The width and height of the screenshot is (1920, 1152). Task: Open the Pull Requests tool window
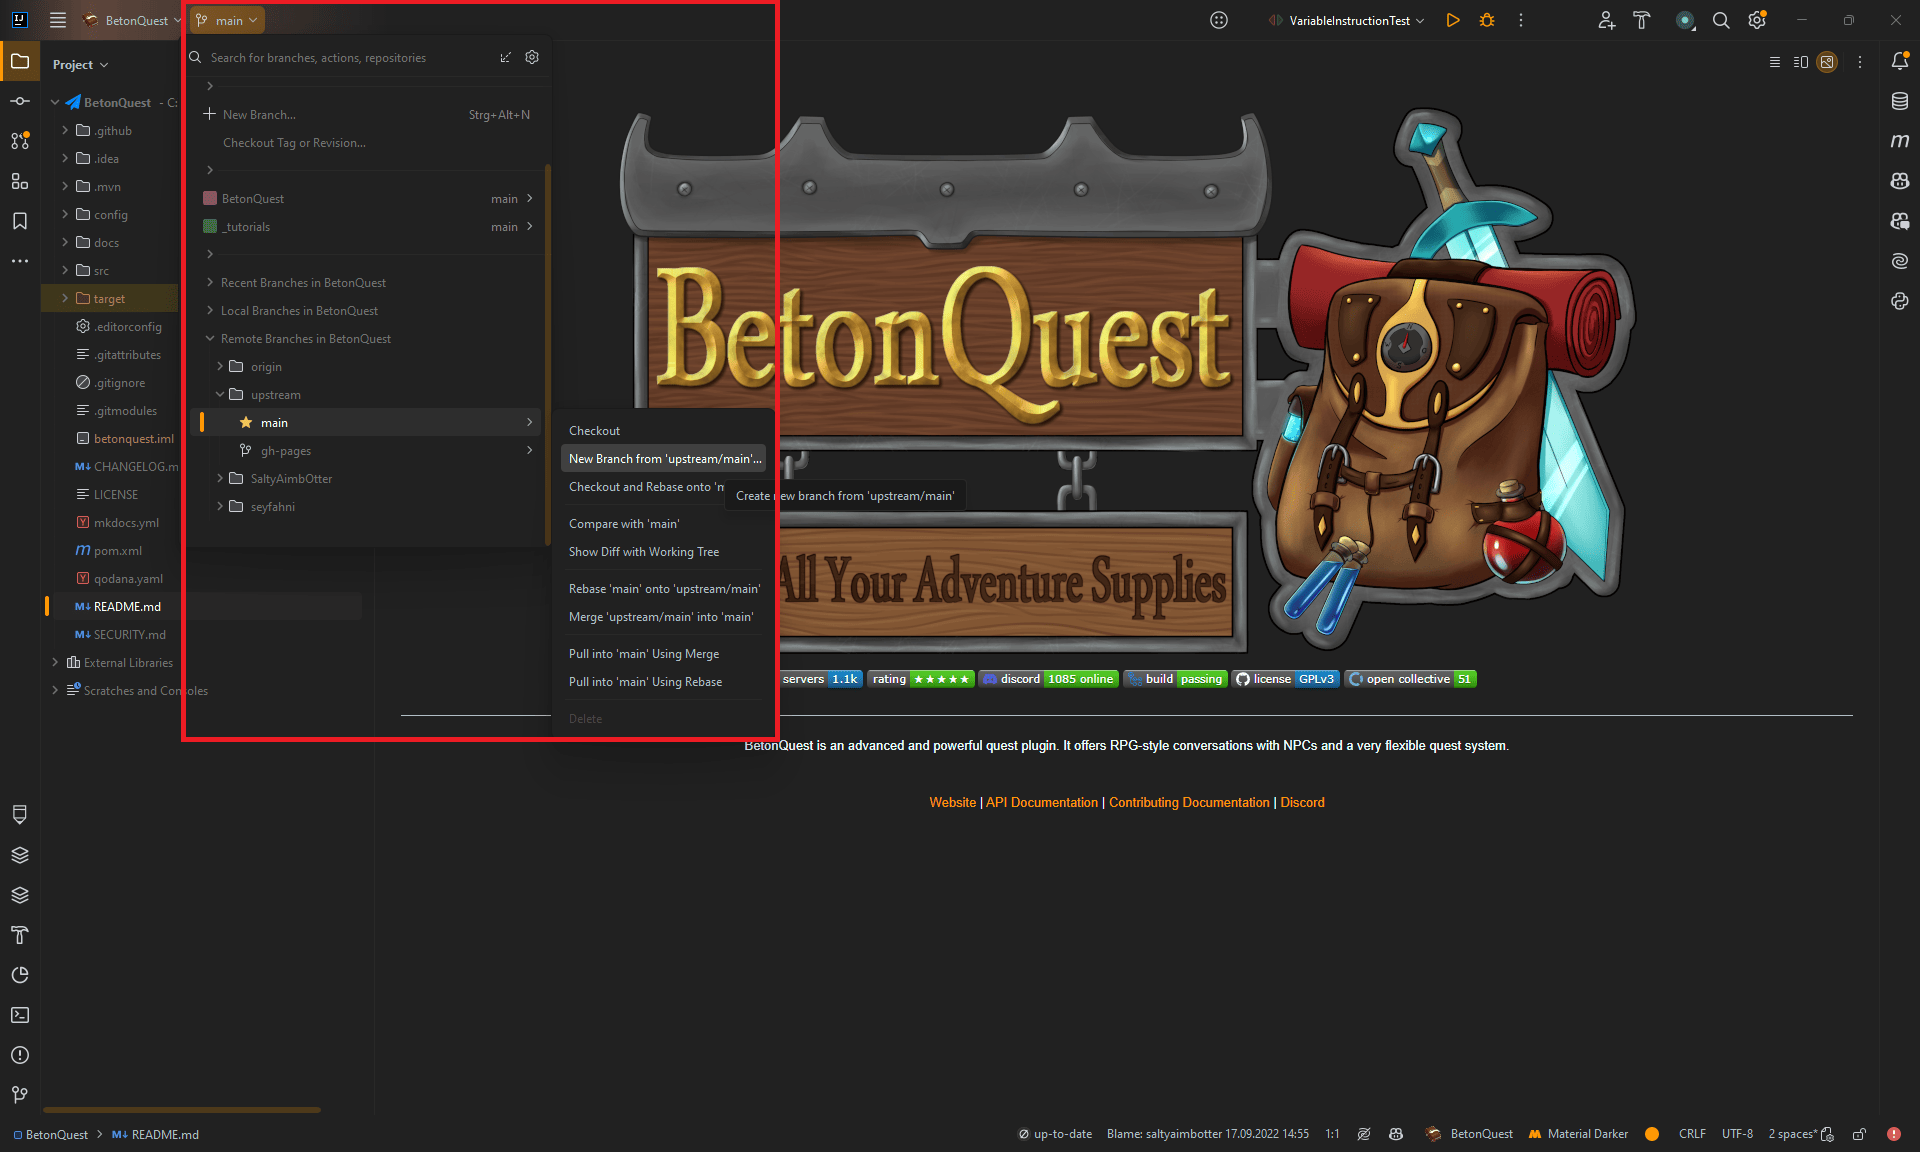[20, 141]
